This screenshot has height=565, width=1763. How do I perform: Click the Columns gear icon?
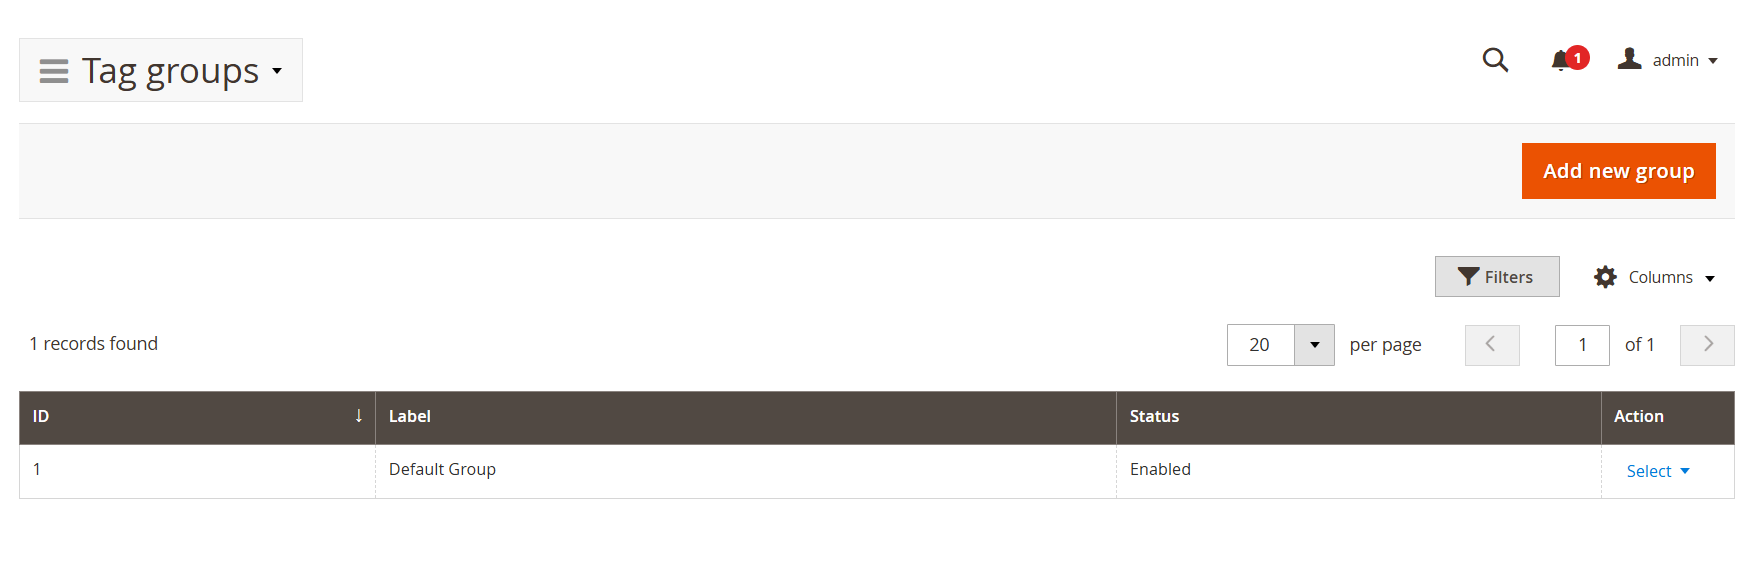coord(1605,277)
